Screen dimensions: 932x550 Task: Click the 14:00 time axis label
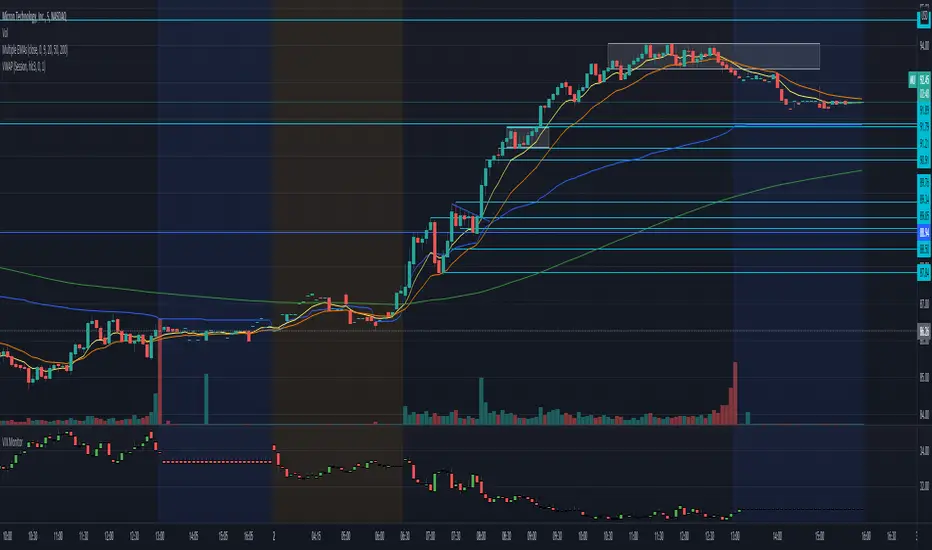tap(777, 536)
